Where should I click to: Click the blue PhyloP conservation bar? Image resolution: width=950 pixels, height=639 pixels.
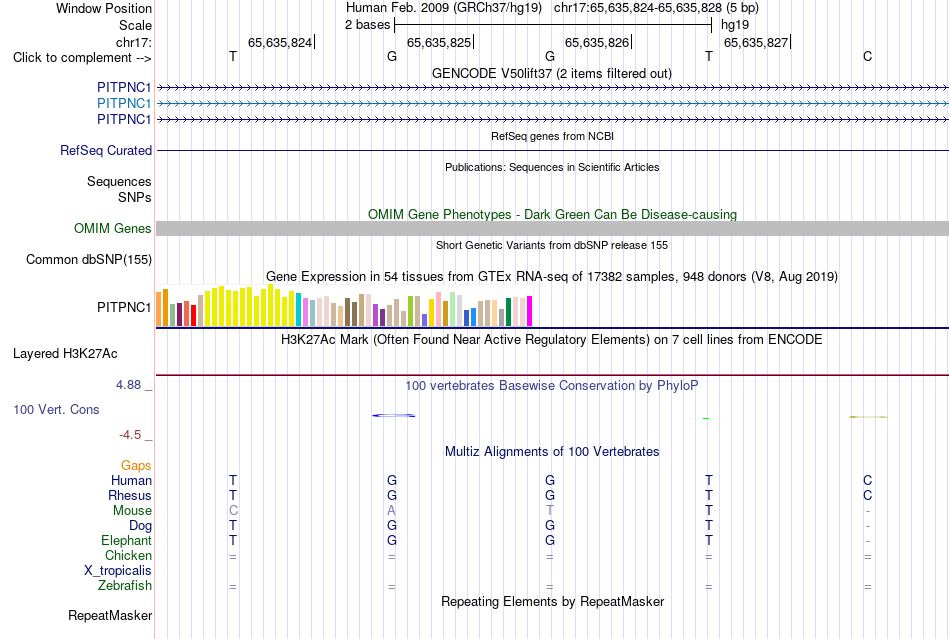[x=393, y=416]
